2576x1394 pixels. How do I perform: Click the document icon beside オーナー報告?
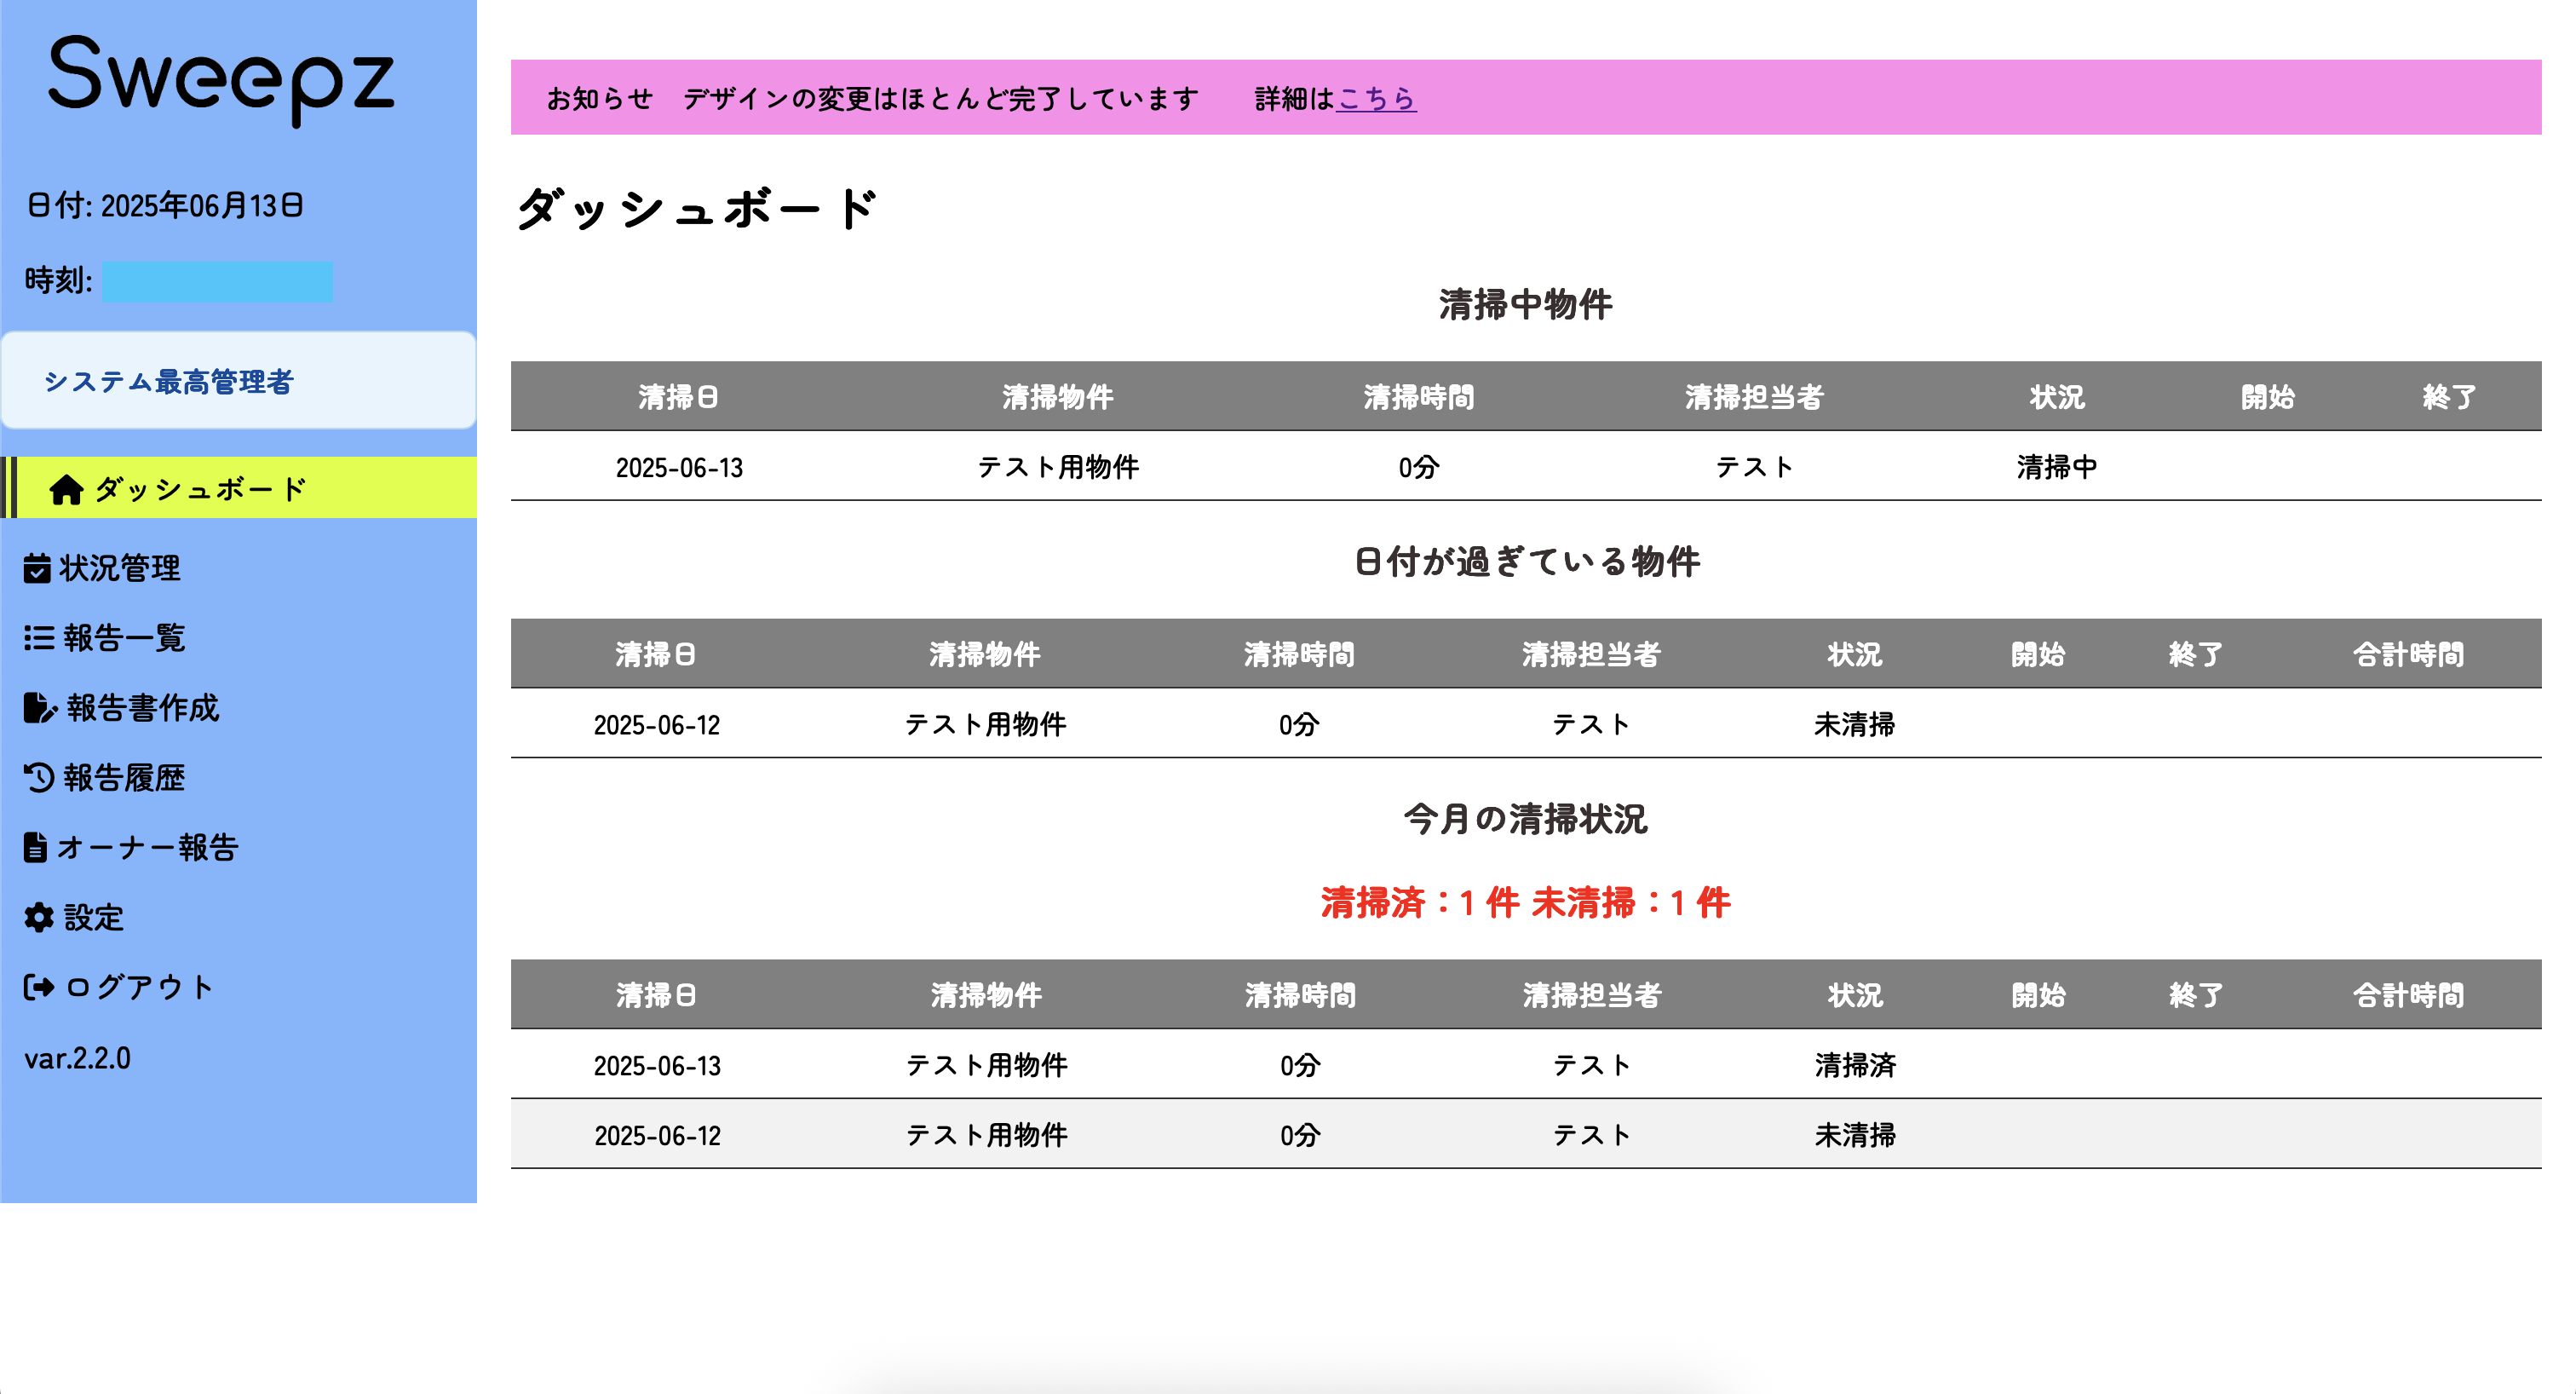point(37,848)
